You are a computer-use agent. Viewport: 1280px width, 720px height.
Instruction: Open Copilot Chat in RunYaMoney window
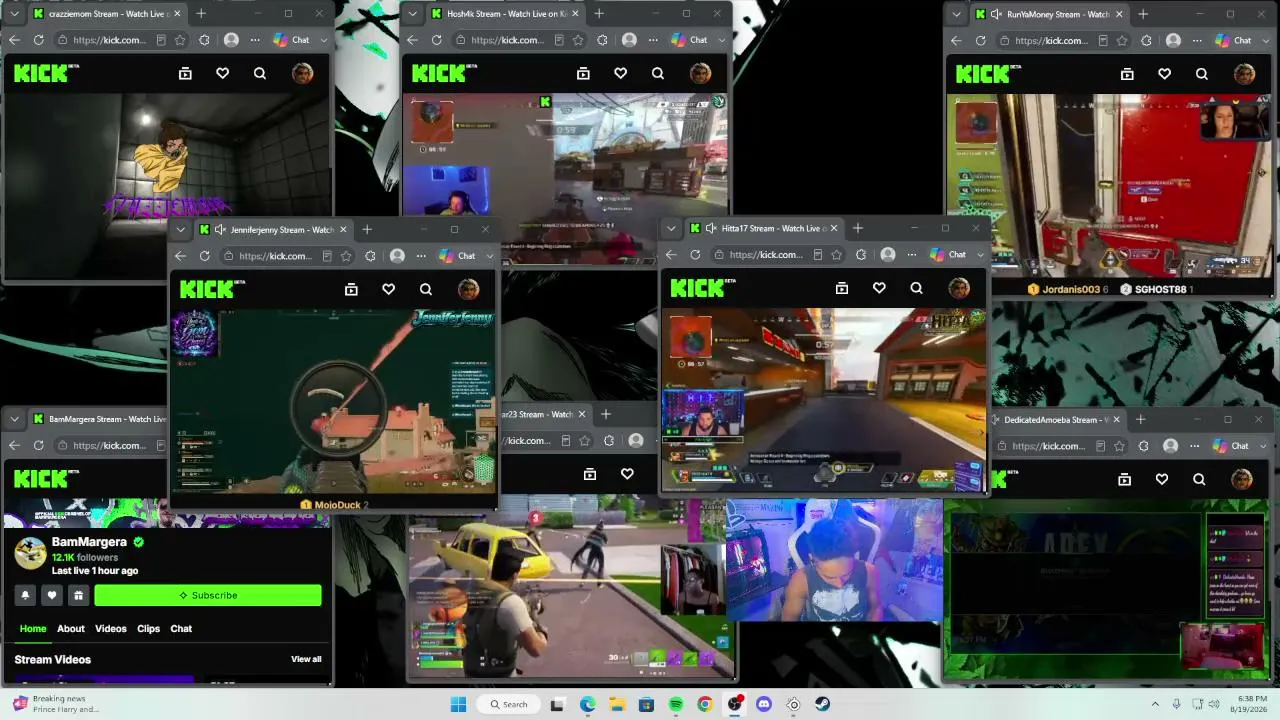(1234, 40)
